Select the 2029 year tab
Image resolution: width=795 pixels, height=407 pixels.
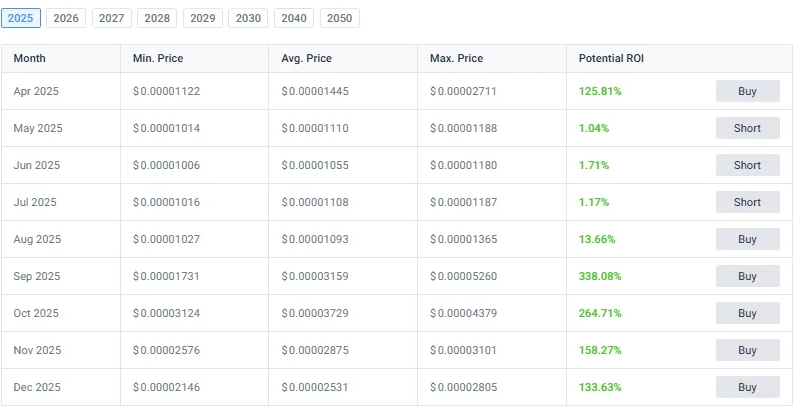tap(203, 18)
